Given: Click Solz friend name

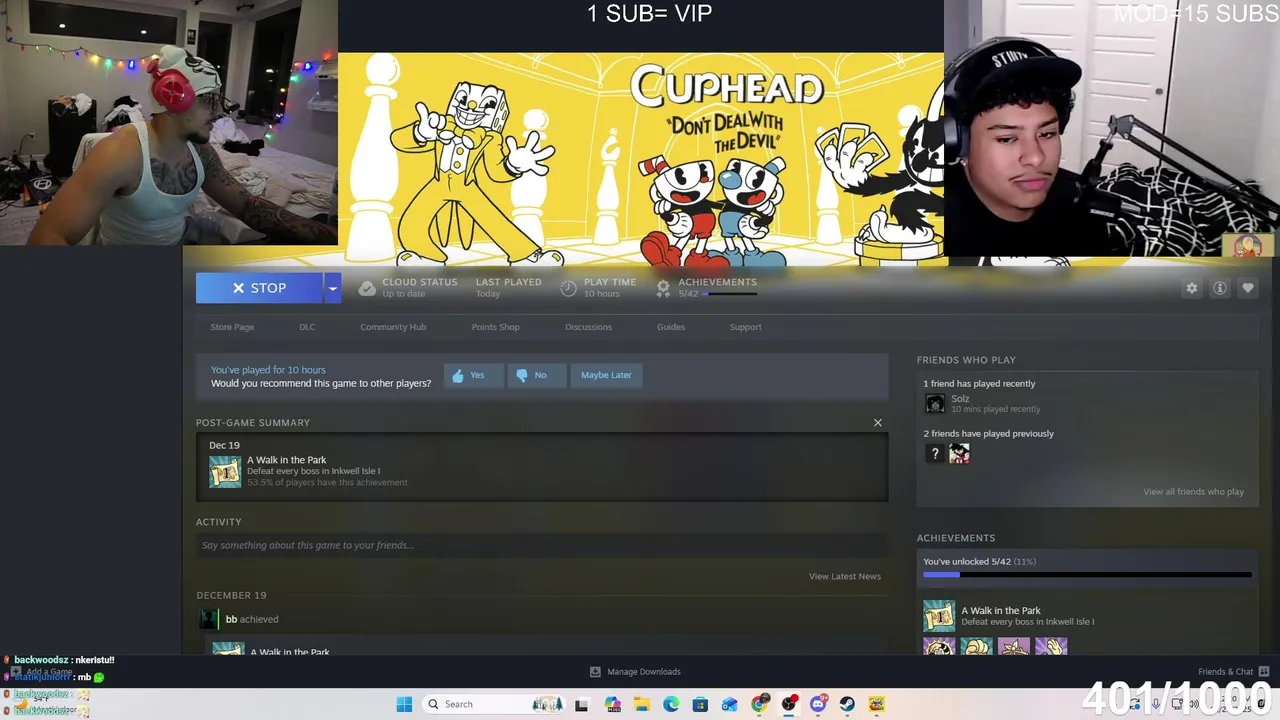Looking at the screenshot, I should 960,399.
